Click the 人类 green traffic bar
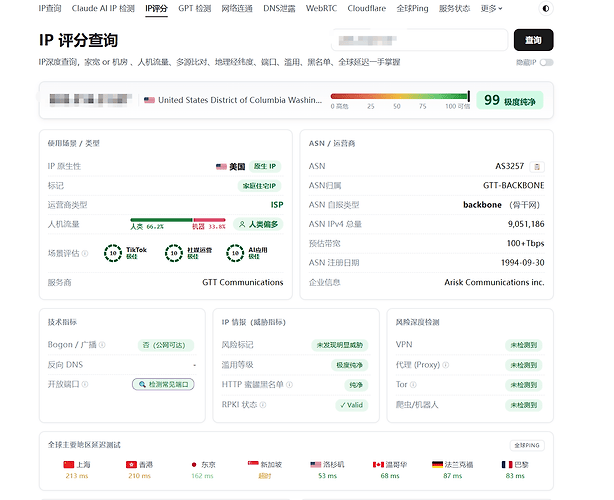The height and width of the screenshot is (500, 614). (161, 220)
